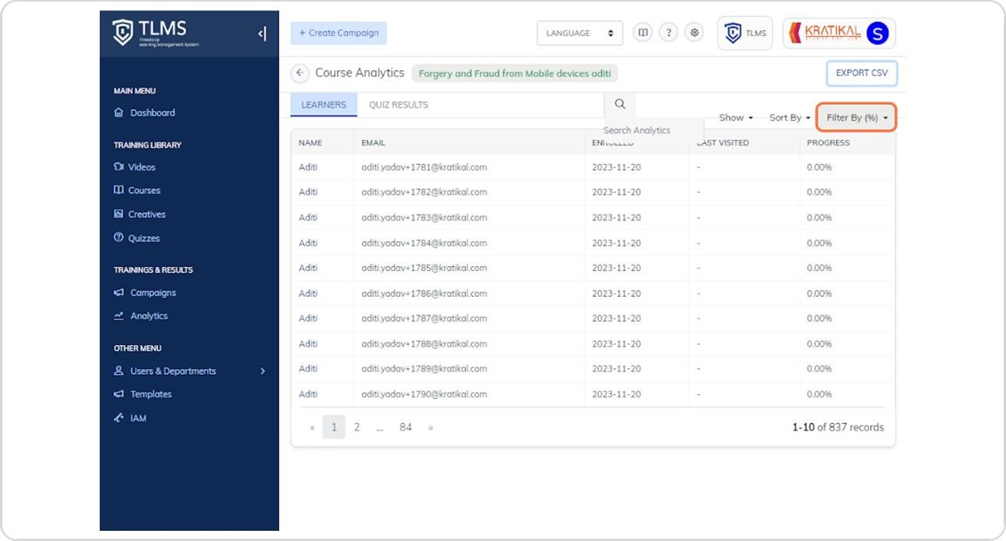Expand Users & Departments chevron

pyautogui.click(x=262, y=371)
